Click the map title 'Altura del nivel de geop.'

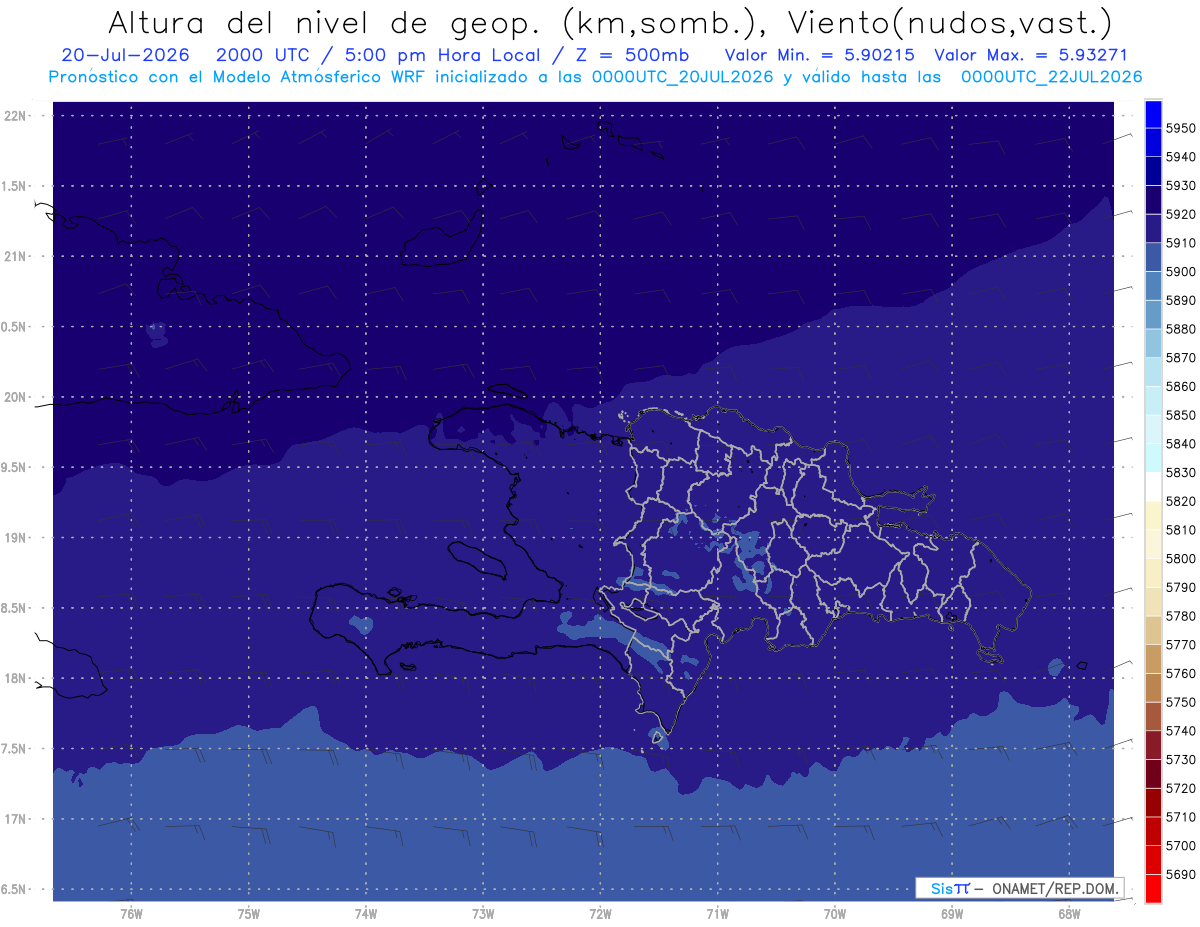click(325, 22)
